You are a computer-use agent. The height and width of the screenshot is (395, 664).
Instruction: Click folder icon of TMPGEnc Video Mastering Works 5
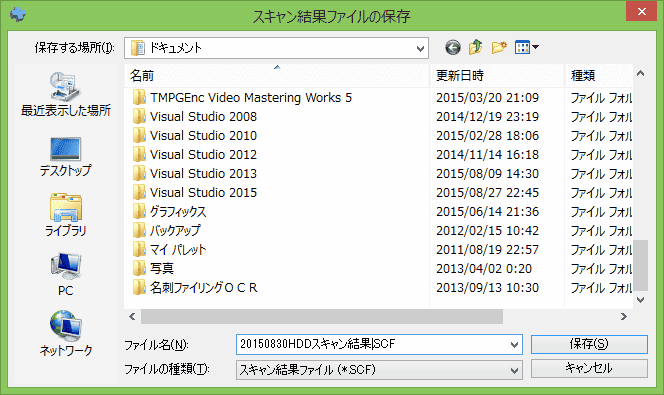click(139, 97)
